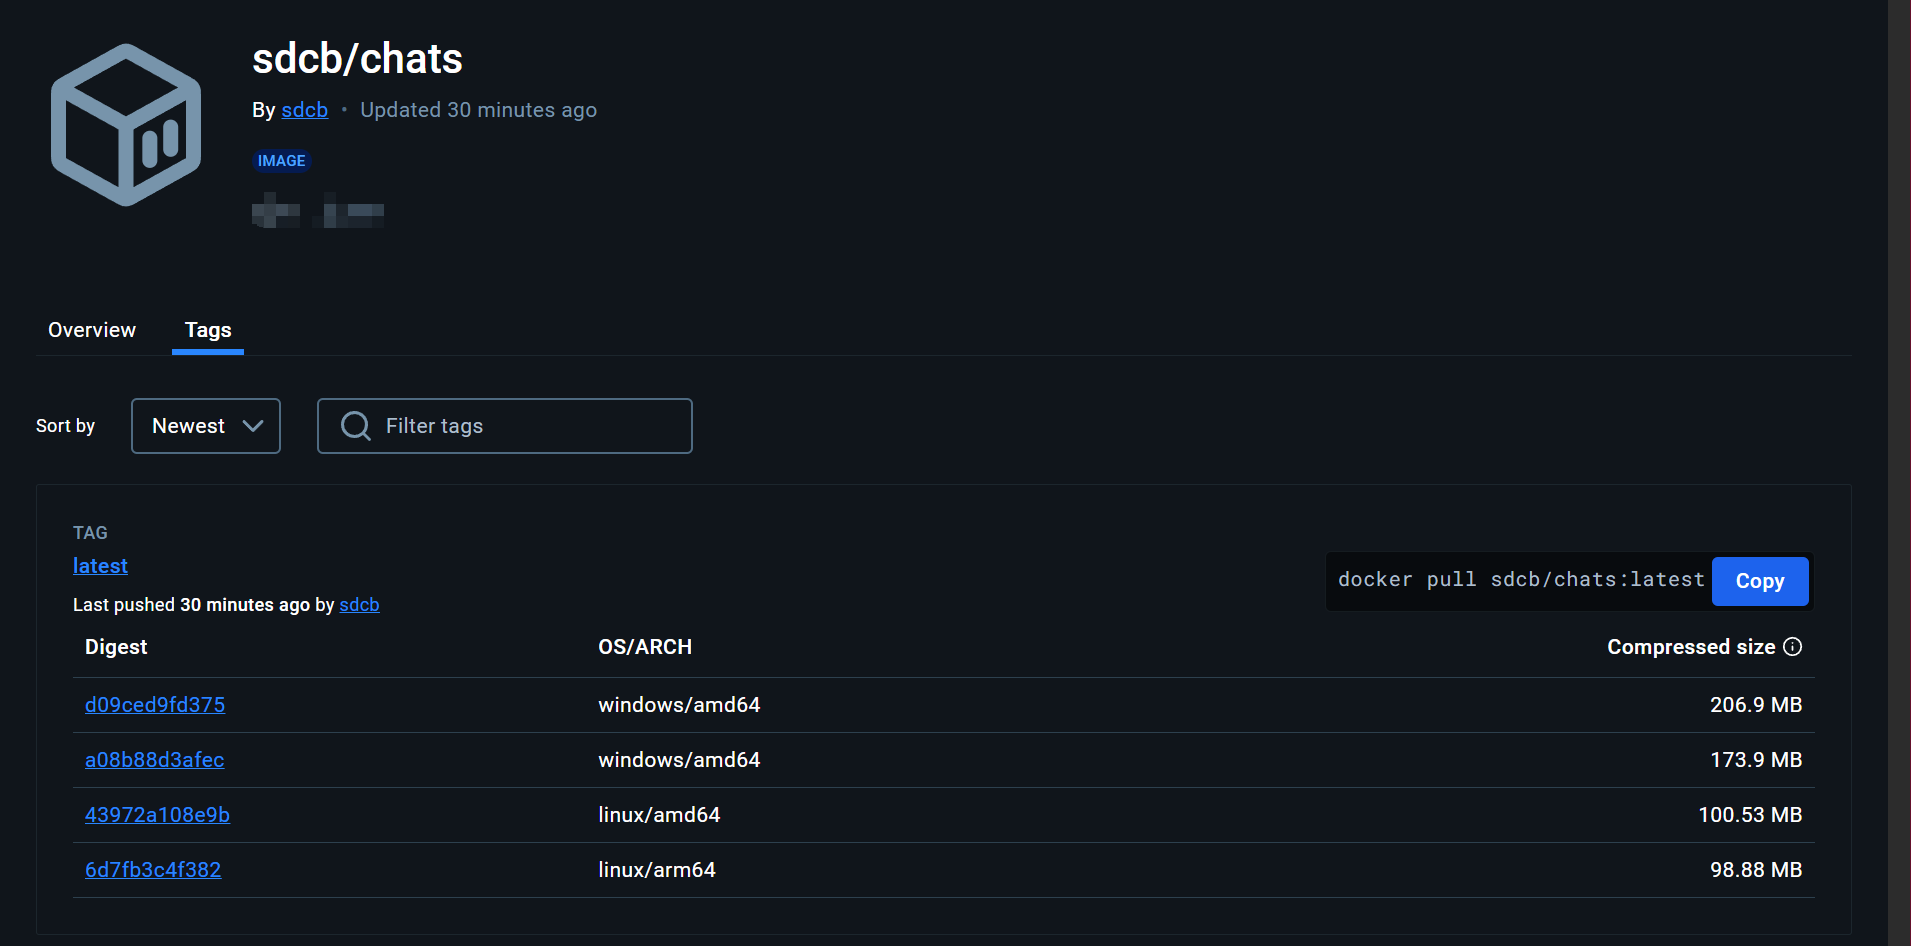Click the docker pull sdcb/chats:latest command text

(x=1521, y=580)
